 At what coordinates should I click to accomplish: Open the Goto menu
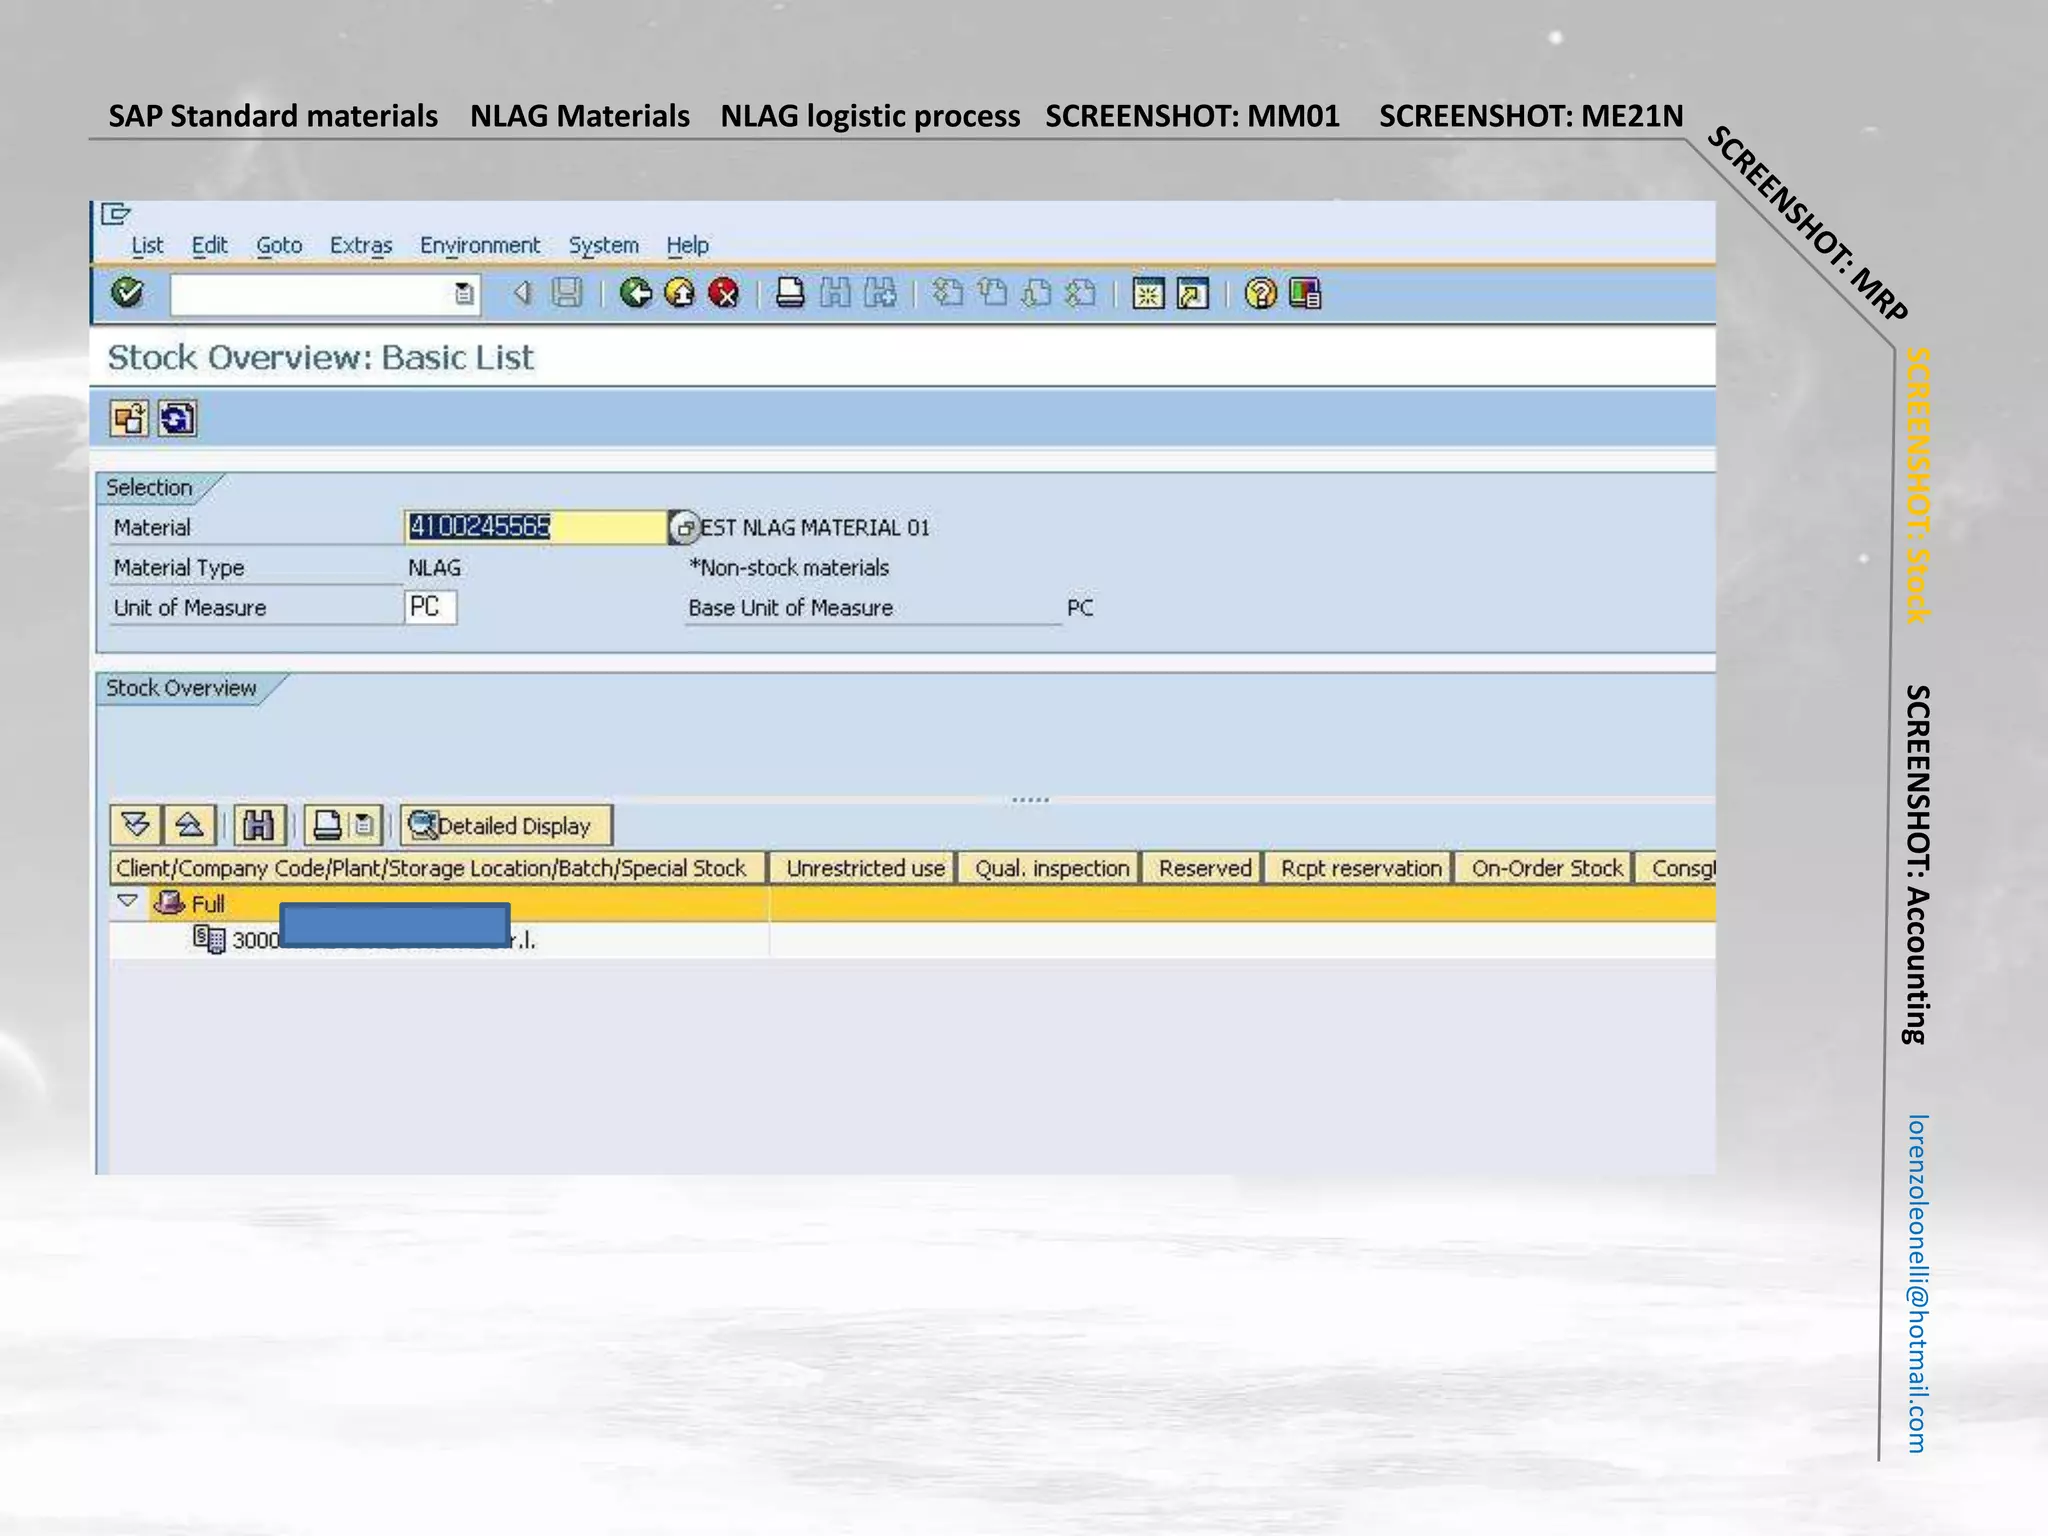pos(279,246)
